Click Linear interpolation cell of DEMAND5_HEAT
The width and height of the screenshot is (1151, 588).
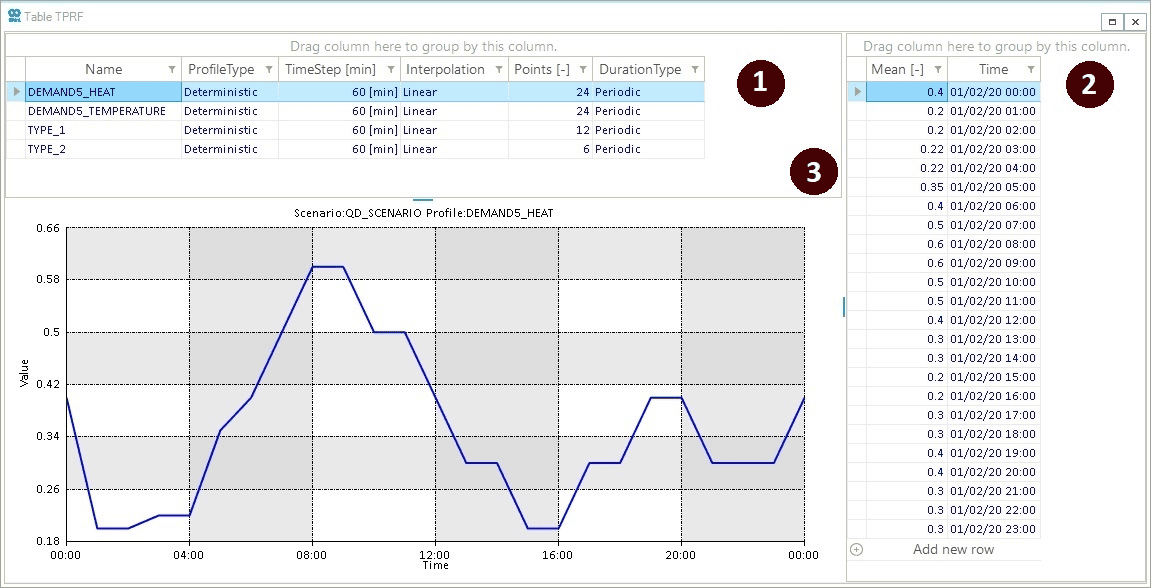point(453,92)
